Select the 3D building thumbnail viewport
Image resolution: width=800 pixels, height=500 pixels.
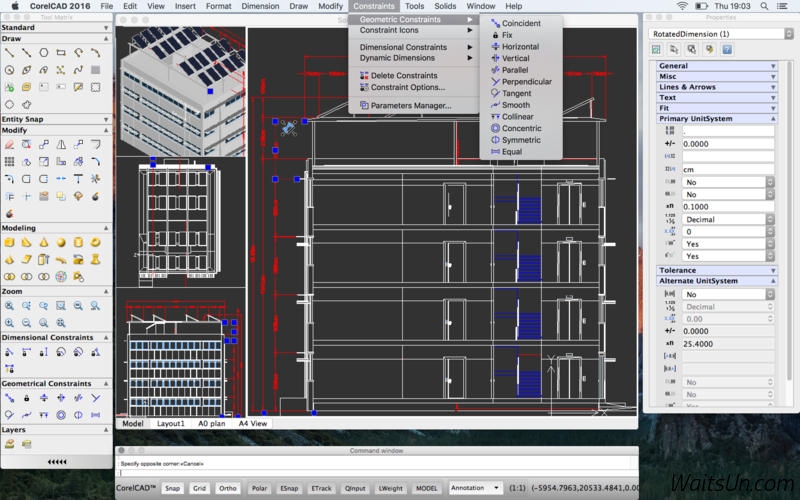(x=181, y=91)
